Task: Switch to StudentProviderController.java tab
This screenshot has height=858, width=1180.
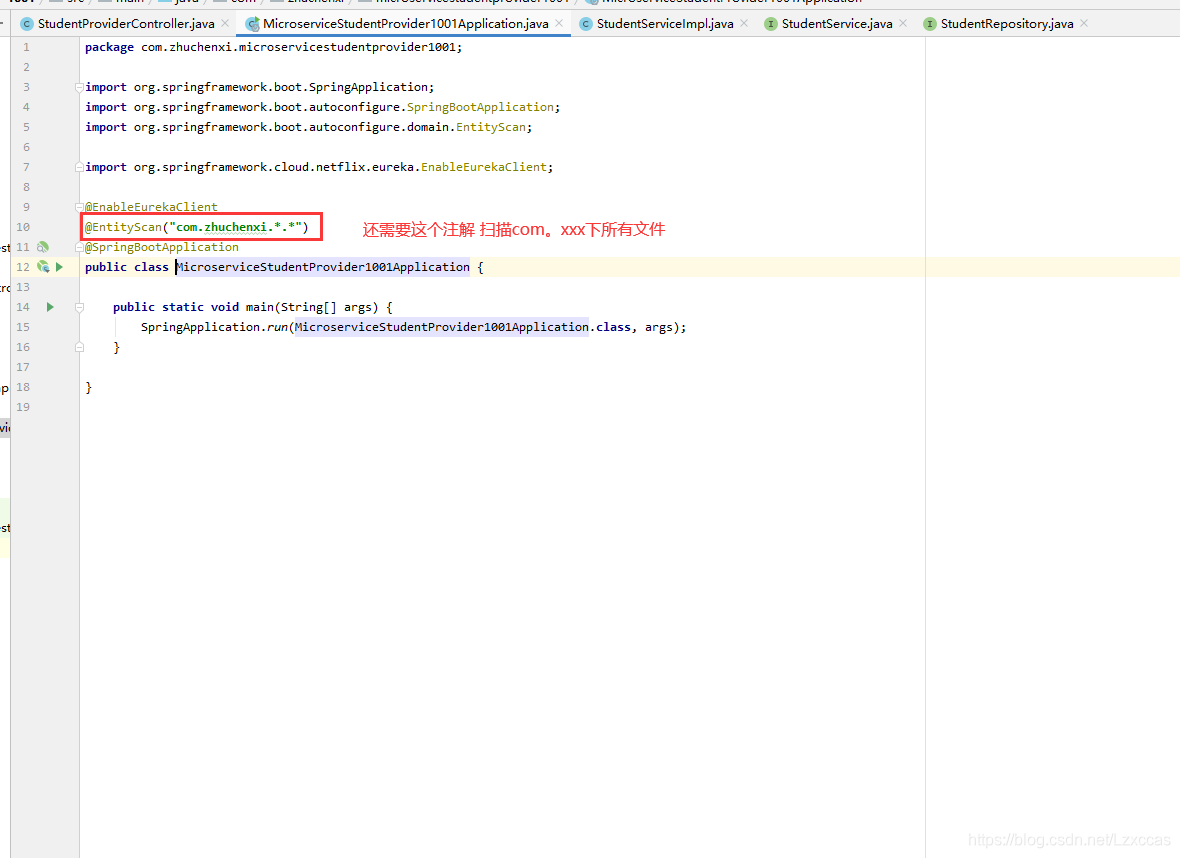Action: [x=126, y=24]
